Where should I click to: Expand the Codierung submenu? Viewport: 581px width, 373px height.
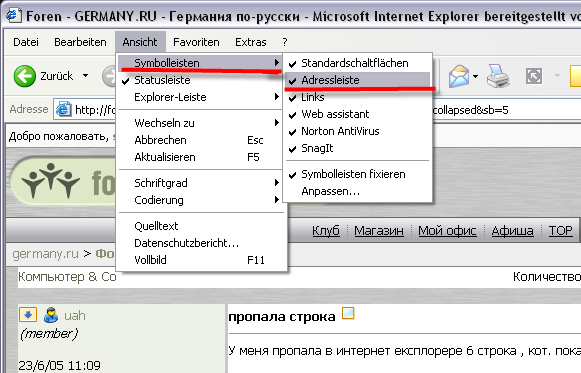pyautogui.click(x=201, y=200)
